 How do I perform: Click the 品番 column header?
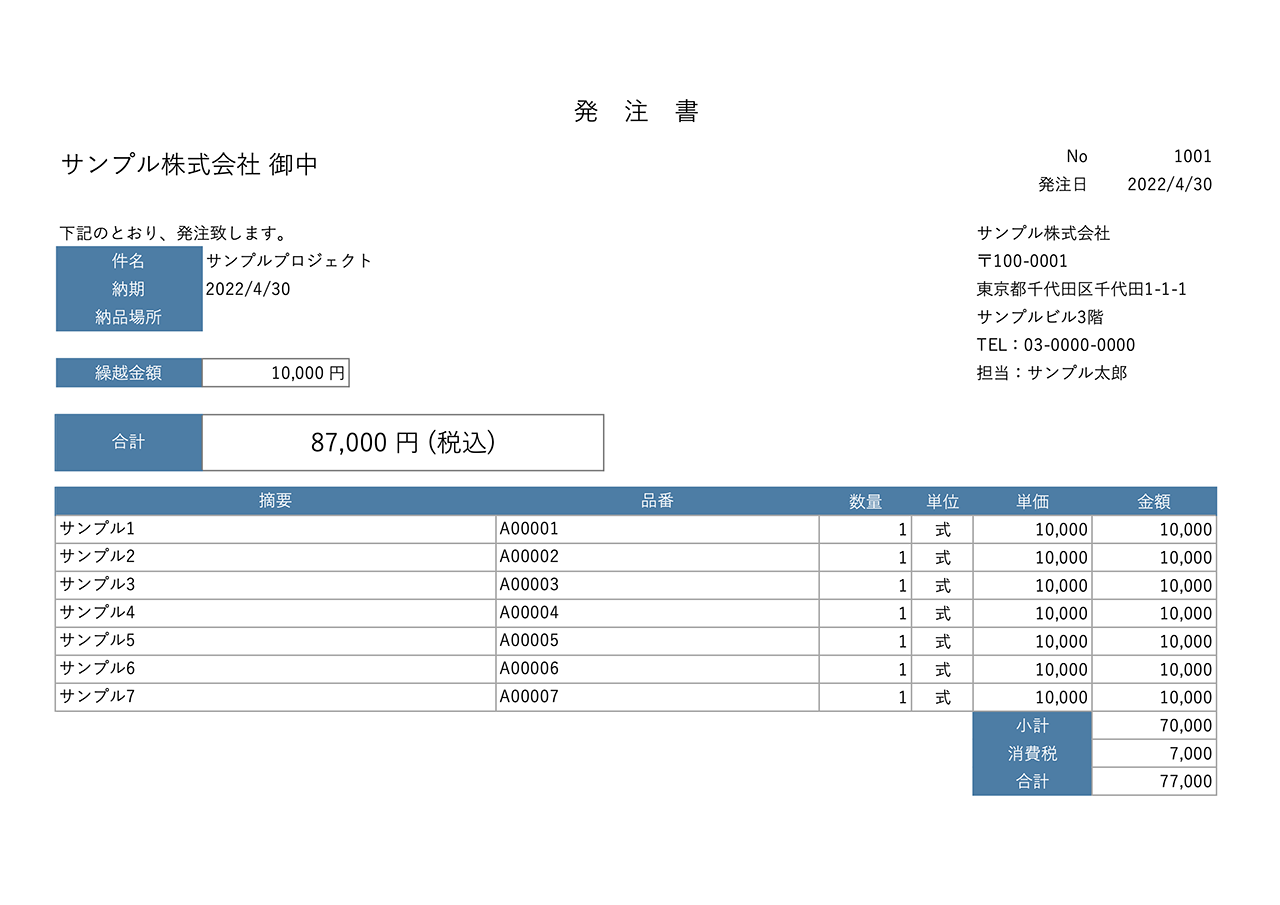[657, 501]
